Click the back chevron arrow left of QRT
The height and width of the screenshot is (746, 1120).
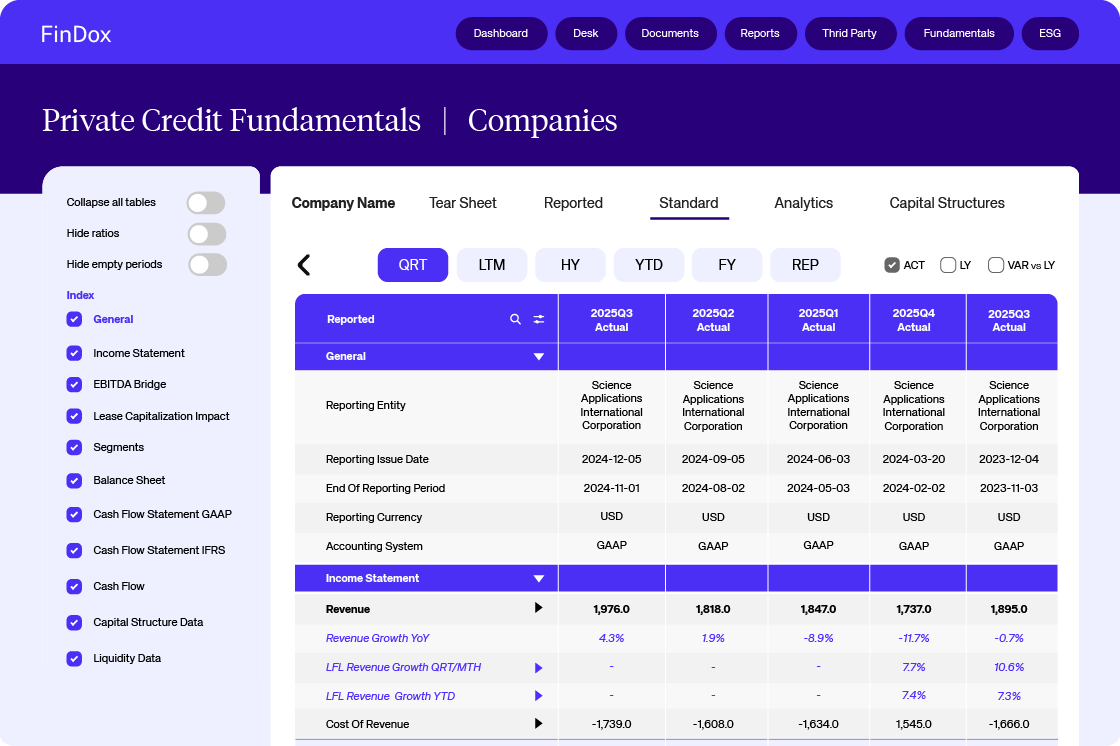[x=304, y=265]
